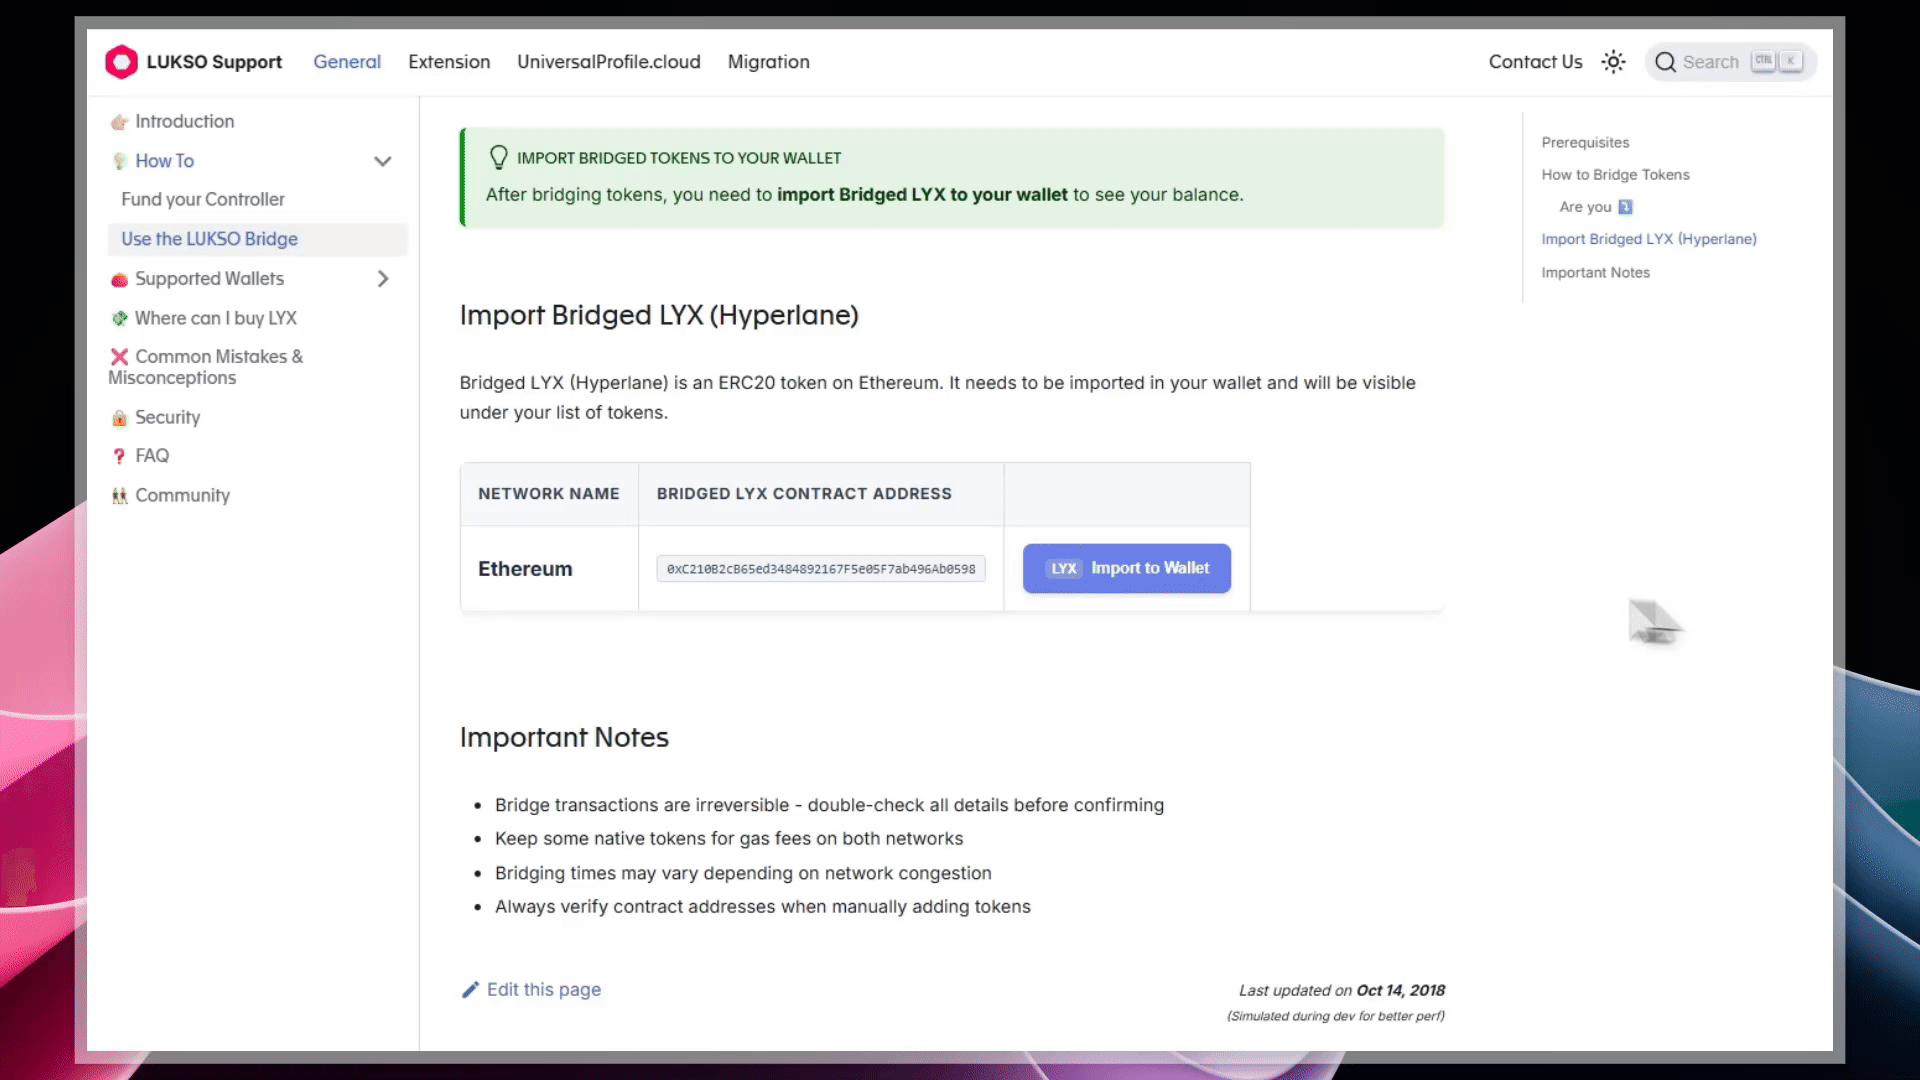Click the Supported Wallets icon
Image resolution: width=1920 pixels, height=1080 pixels.
(x=119, y=280)
